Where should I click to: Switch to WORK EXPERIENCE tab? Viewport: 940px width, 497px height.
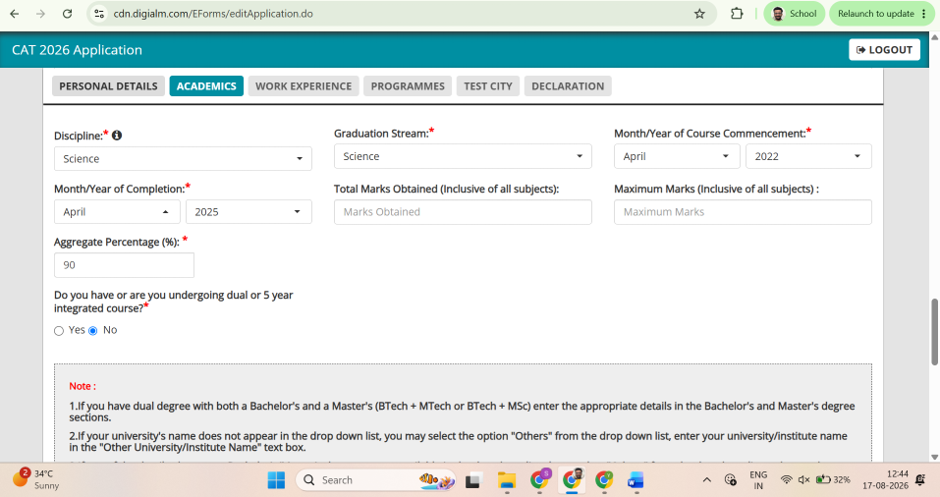(303, 86)
